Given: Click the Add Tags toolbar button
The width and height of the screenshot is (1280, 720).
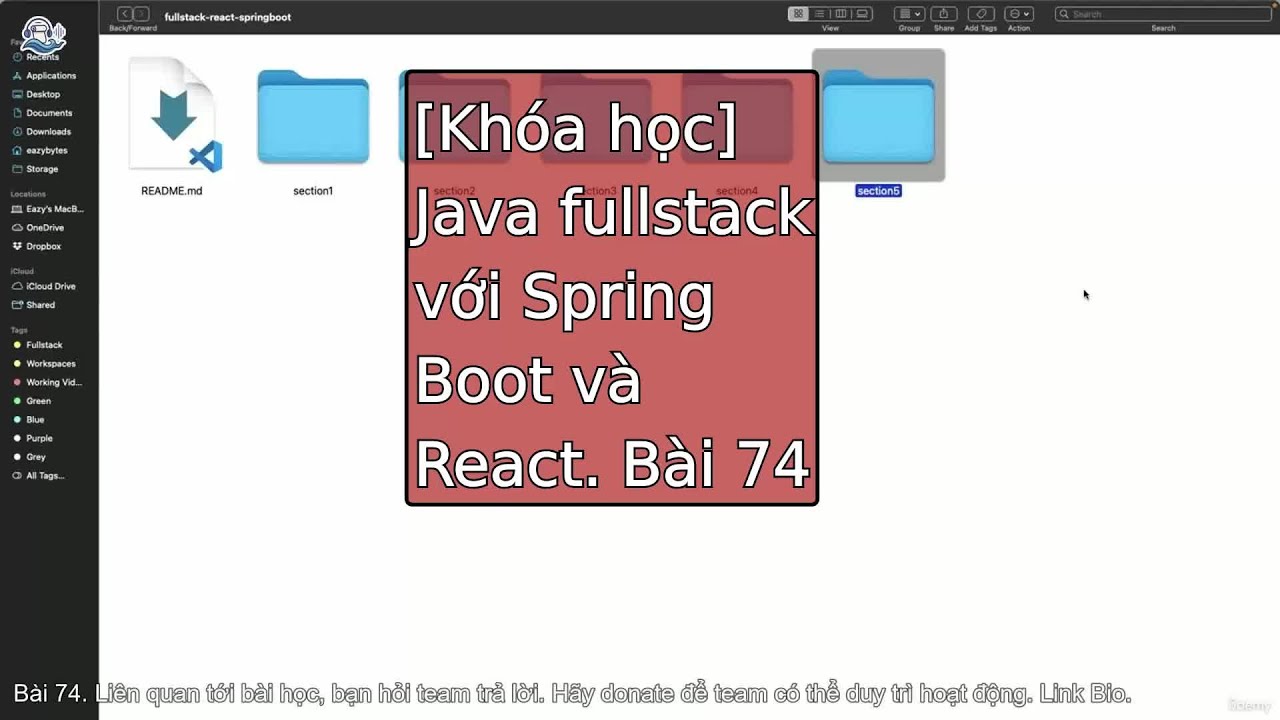Looking at the screenshot, I should tap(981, 14).
